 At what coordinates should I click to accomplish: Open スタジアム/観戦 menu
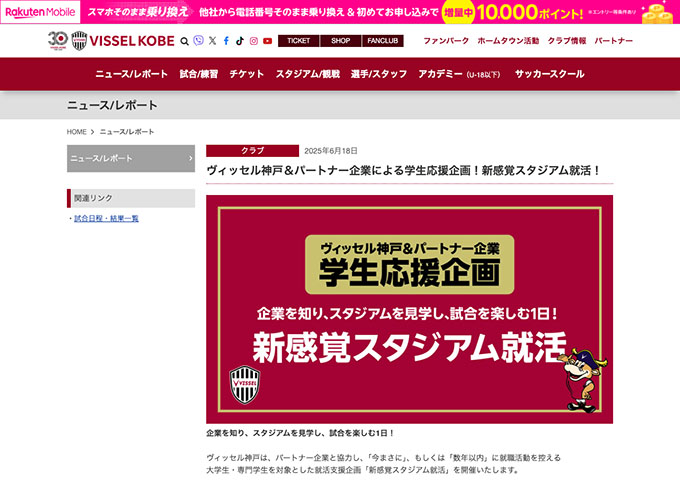[x=307, y=74]
